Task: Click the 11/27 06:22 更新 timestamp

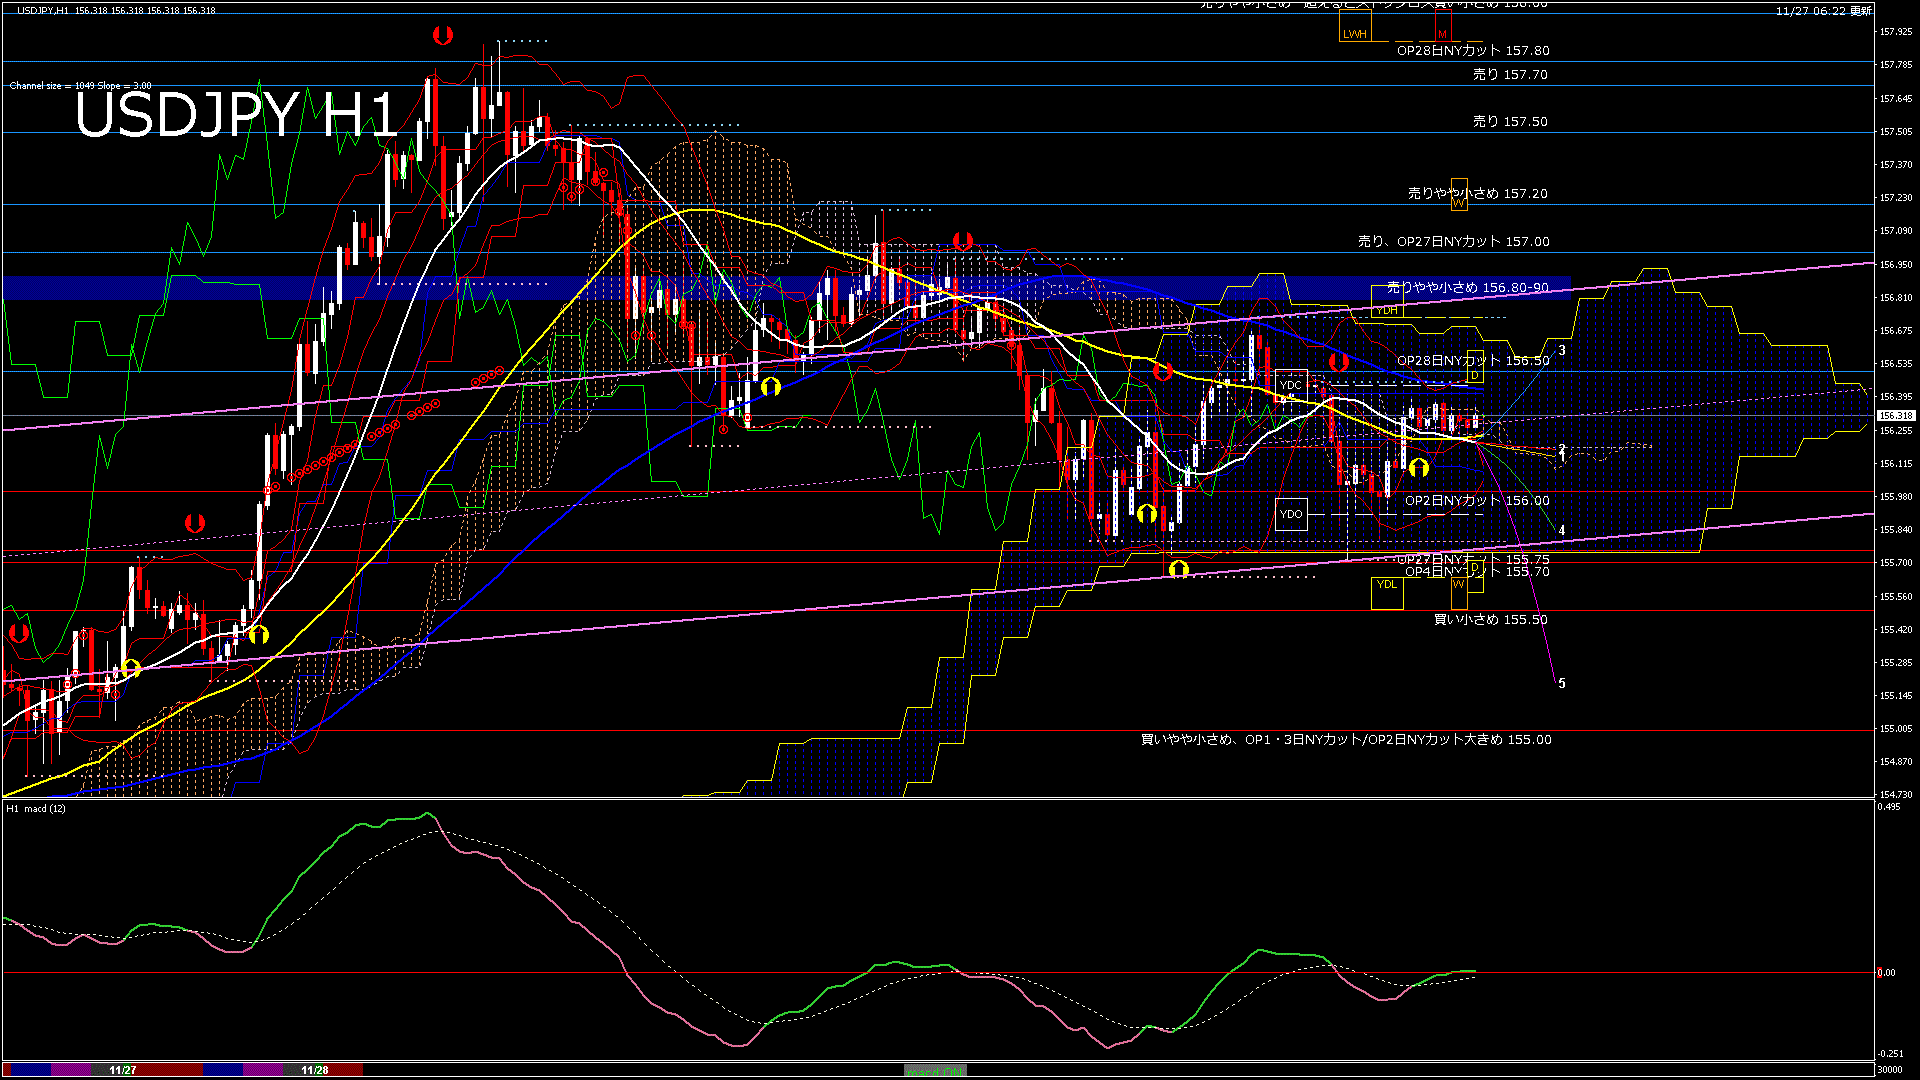Action: (x=1823, y=11)
